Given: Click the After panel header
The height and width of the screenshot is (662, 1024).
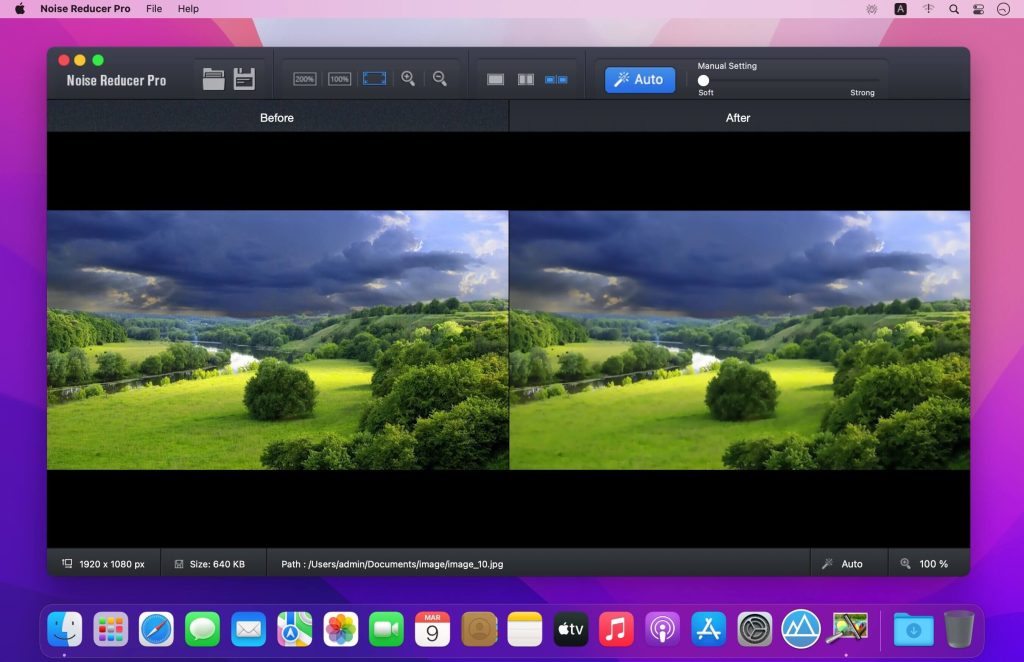Looking at the screenshot, I should pyautogui.click(x=738, y=117).
